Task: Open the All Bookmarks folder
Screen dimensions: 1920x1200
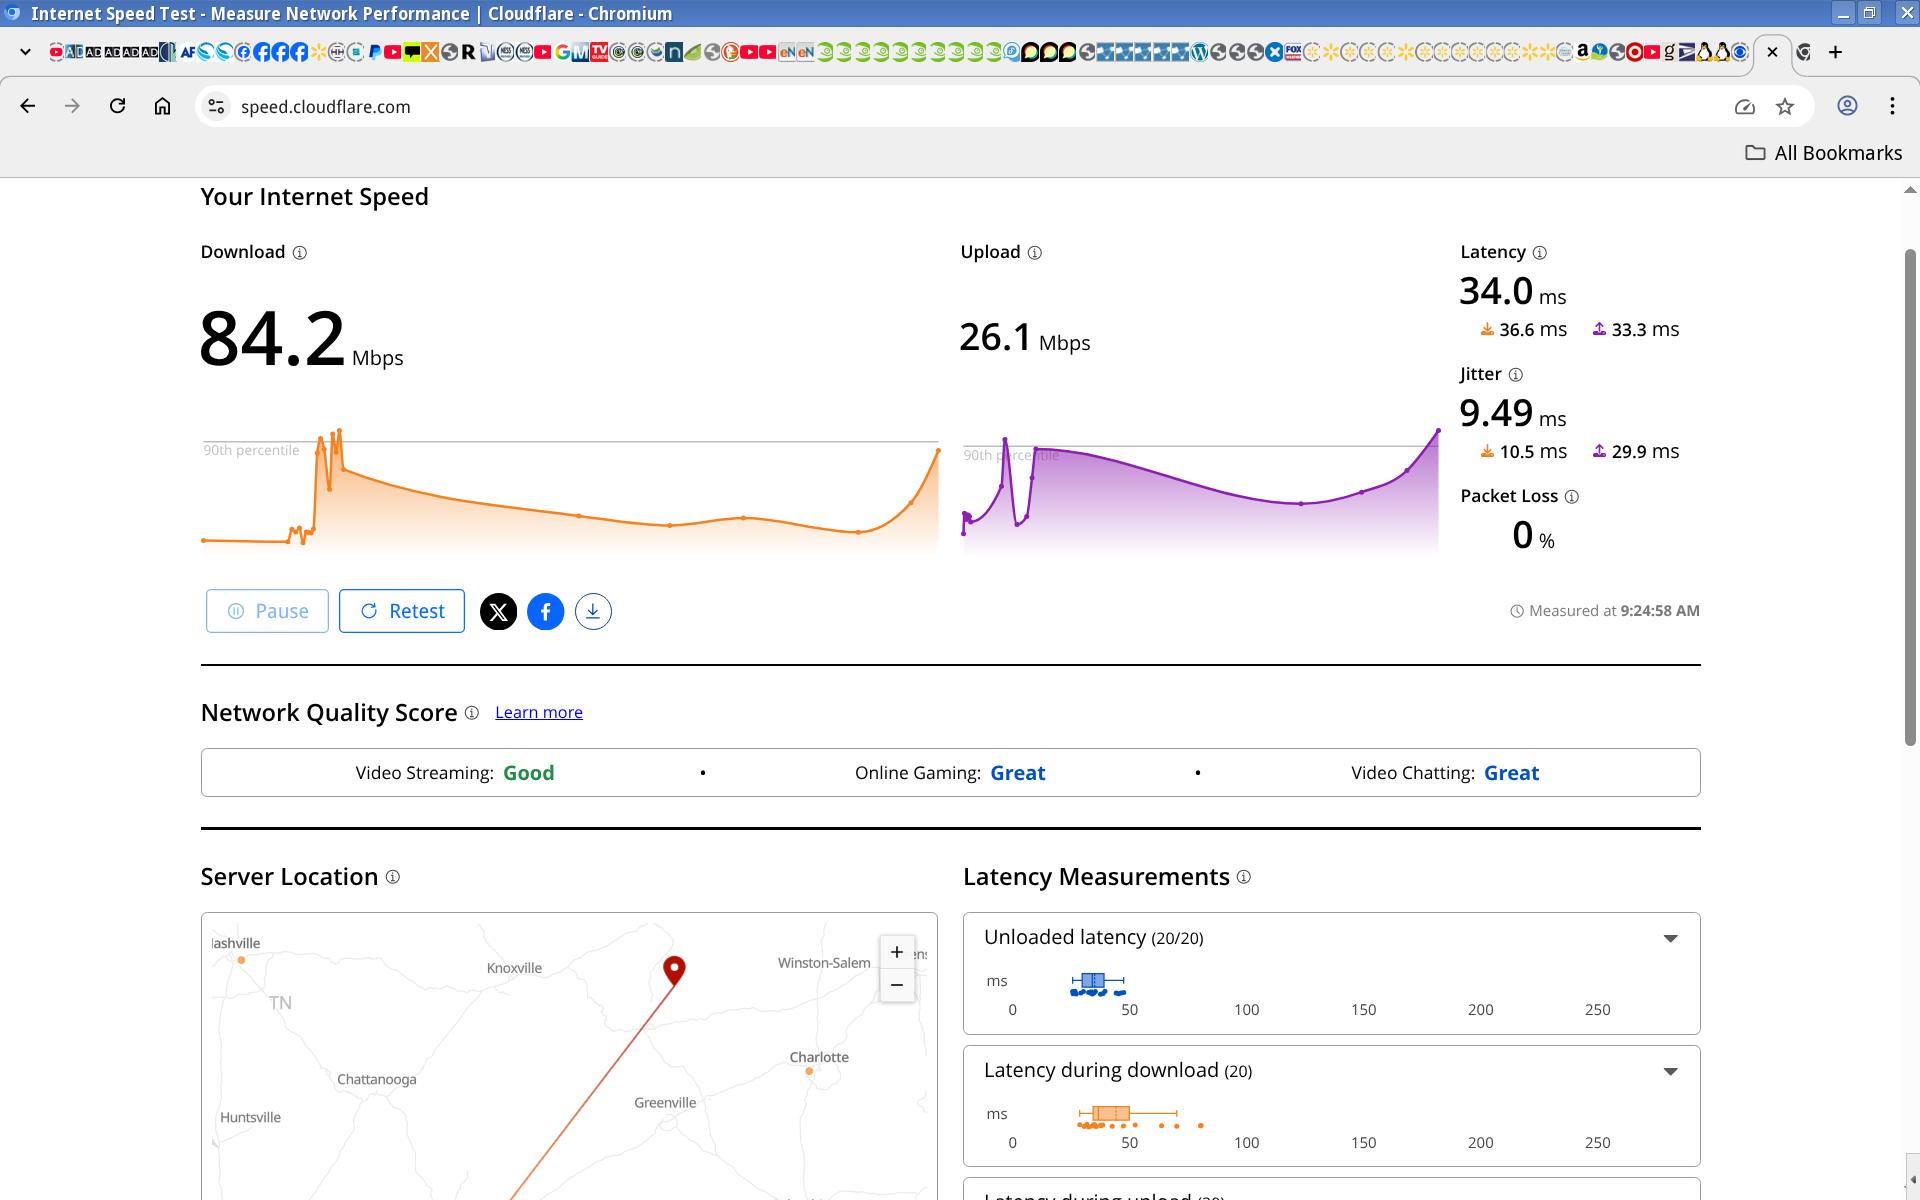Action: pyautogui.click(x=1824, y=153)
